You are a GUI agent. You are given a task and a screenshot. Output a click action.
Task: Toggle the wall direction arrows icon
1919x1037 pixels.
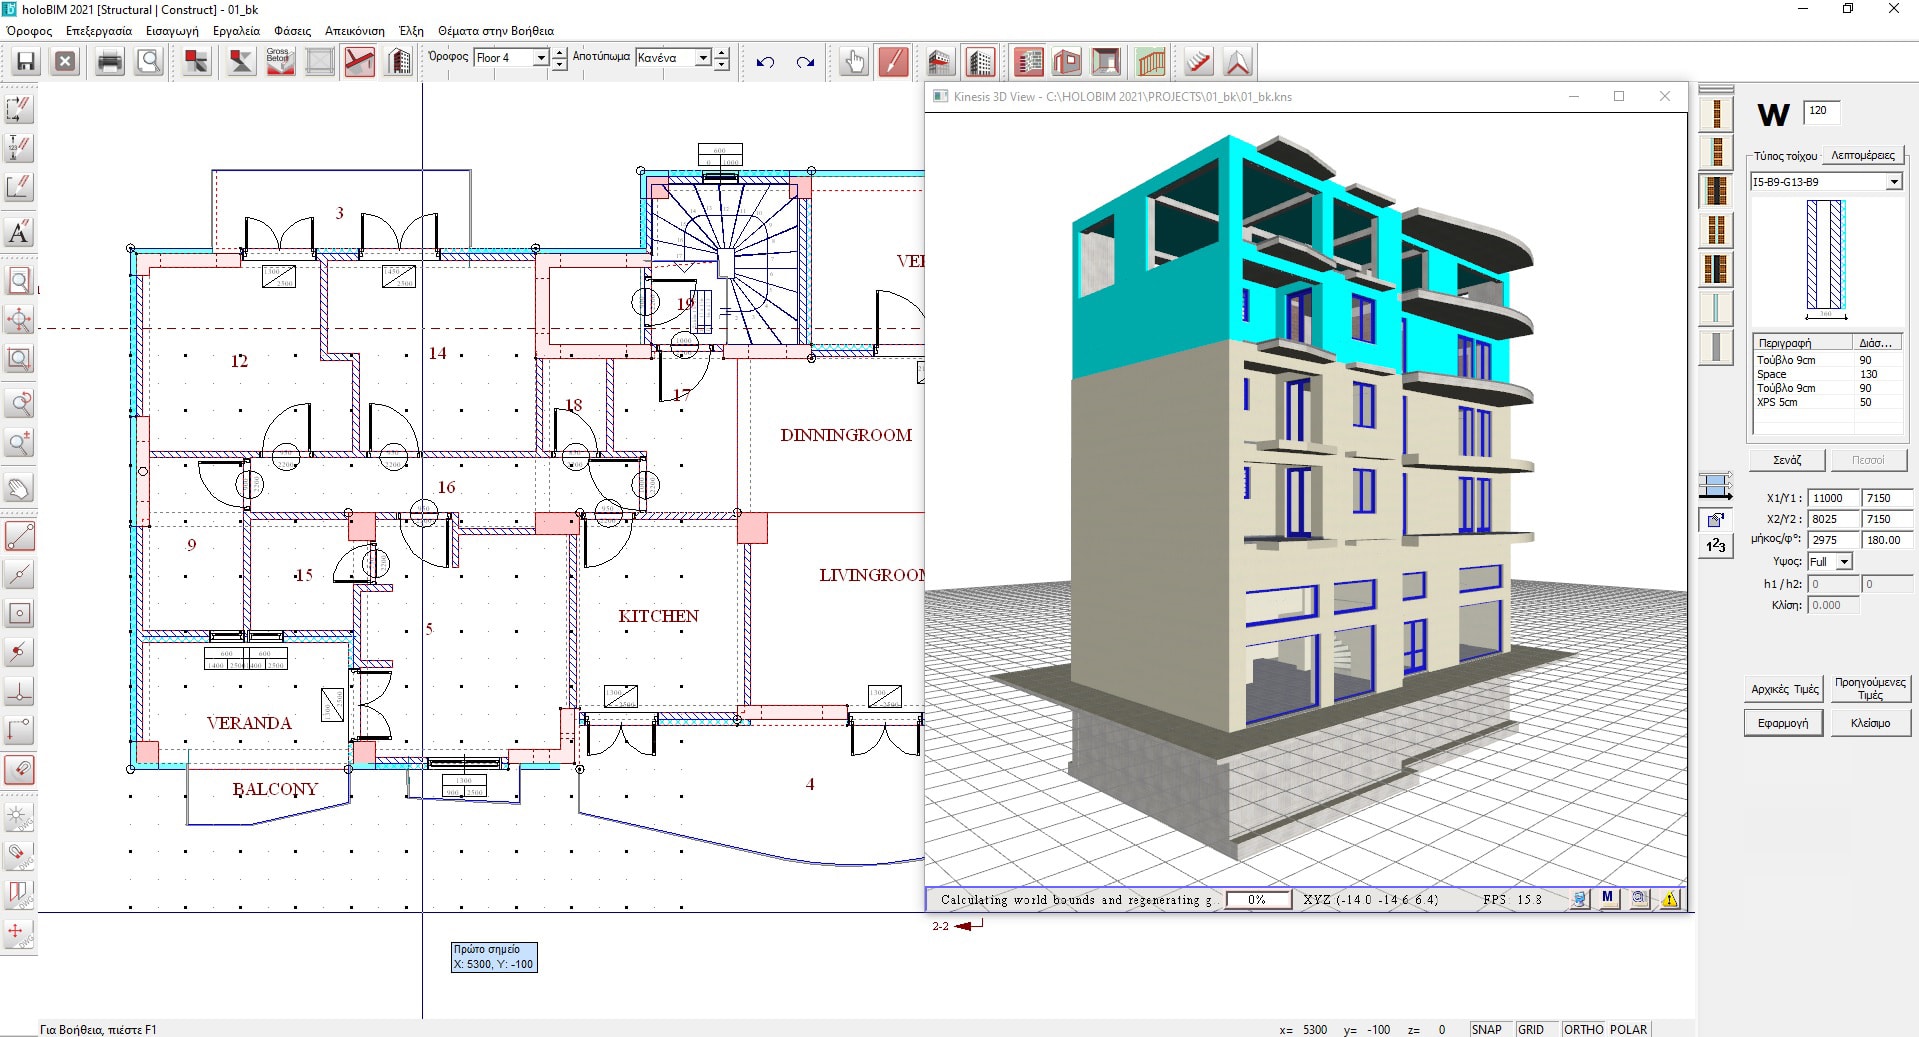click(1716, 486)
